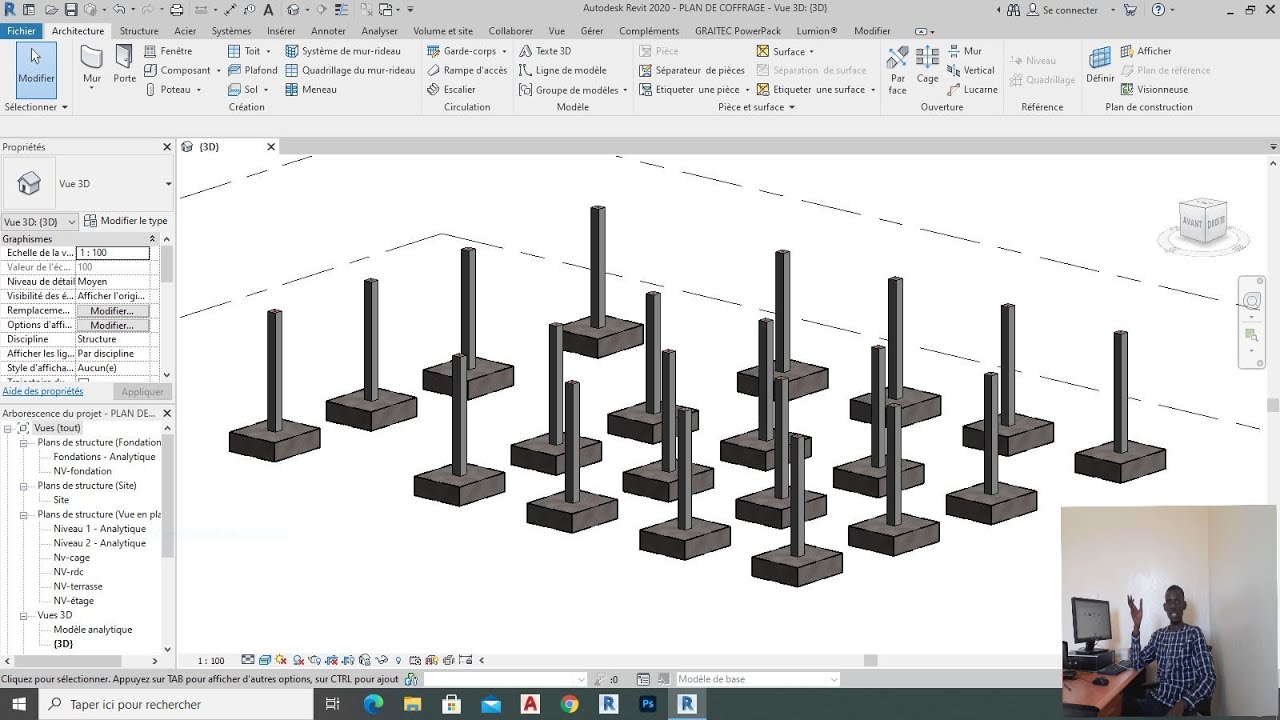Collapse Plans de structure (Site) node

pos(25,486)
